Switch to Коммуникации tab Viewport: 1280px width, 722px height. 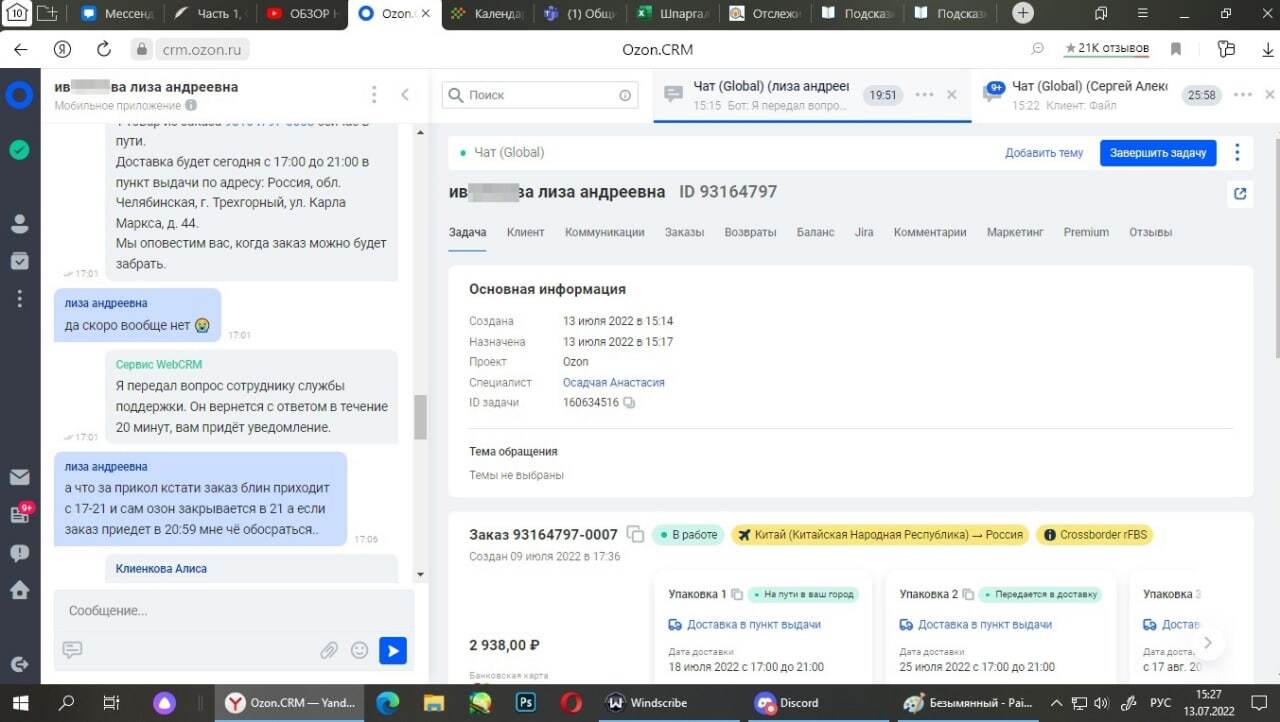click(x=604, y=232)
